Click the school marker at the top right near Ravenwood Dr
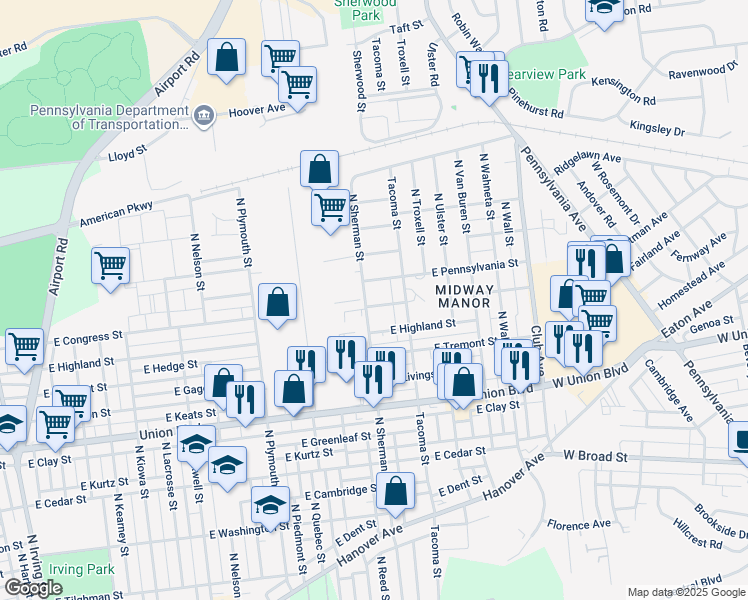This screenshot has width=748, height=600. (x=604, y=10)
